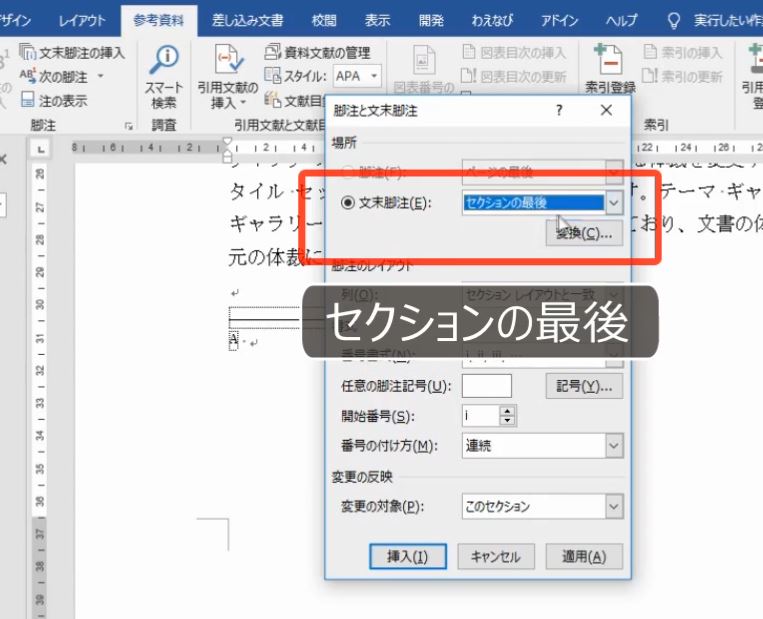Open 資料文献の管理 (Manage Sources)
Image resolution: width=763 pixels, height=619 pixels.
[318, 52]
